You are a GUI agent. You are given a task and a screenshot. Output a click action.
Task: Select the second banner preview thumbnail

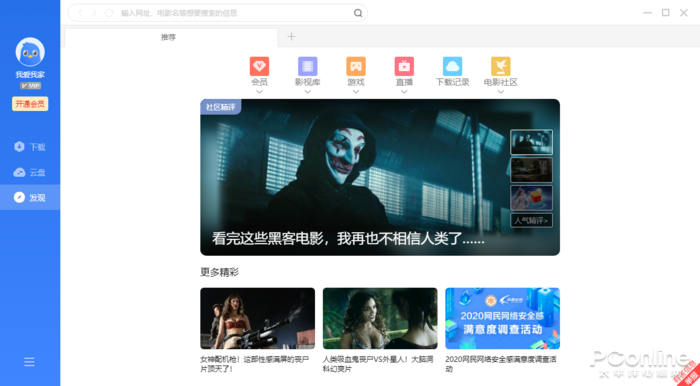[531, 170]
